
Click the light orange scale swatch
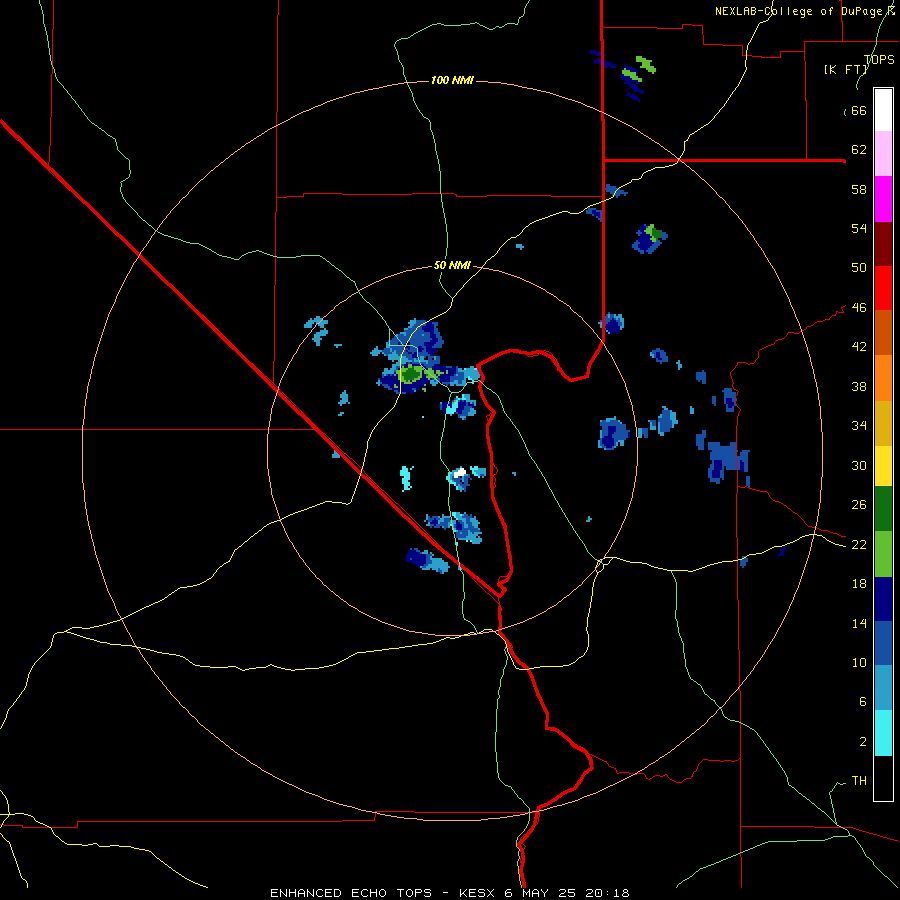click(883, 378)
